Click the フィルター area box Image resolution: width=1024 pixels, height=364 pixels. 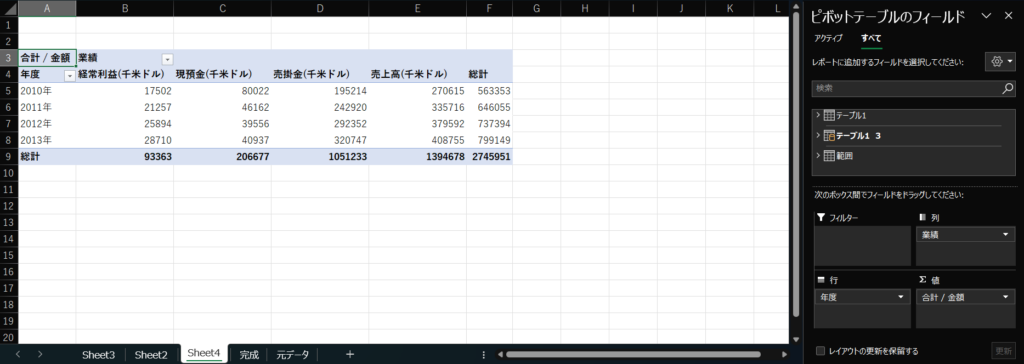[x=862, y=246]
